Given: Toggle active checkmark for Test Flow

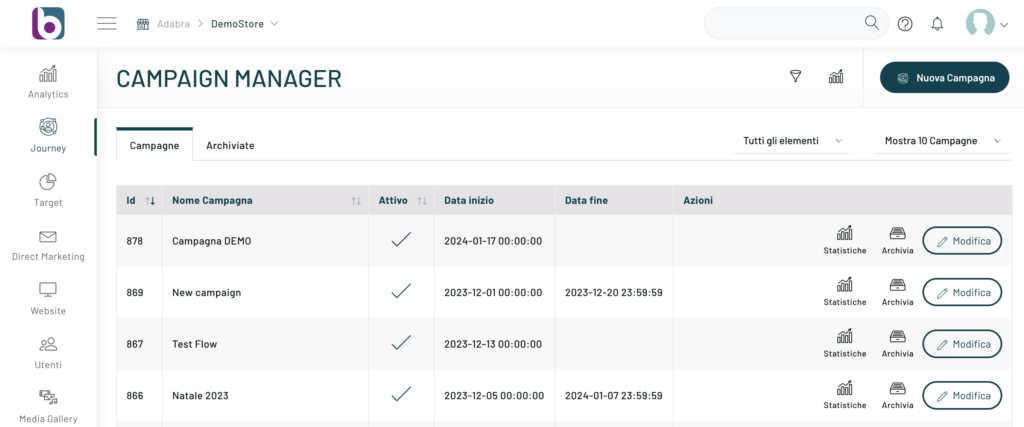Looking at the screenshot, I should (401, 343).
